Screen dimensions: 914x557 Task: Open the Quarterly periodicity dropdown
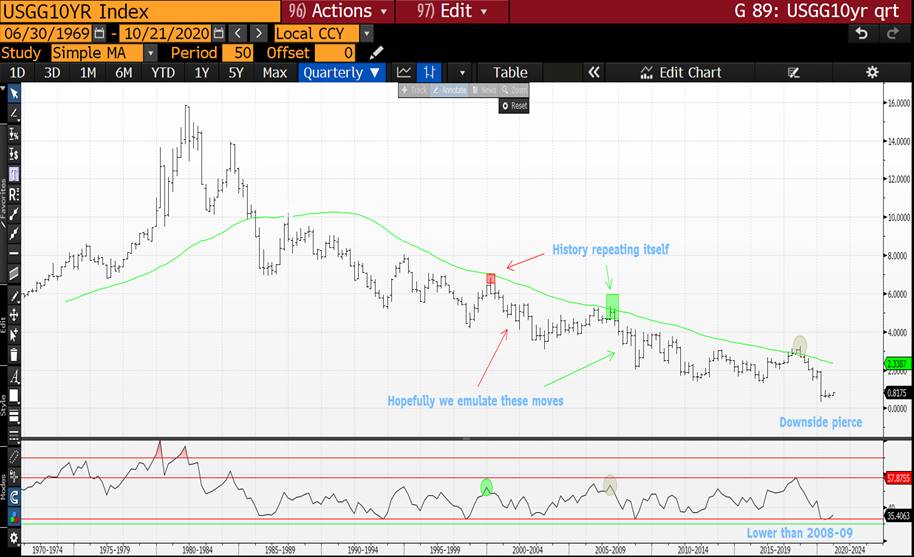pos(342,72)
